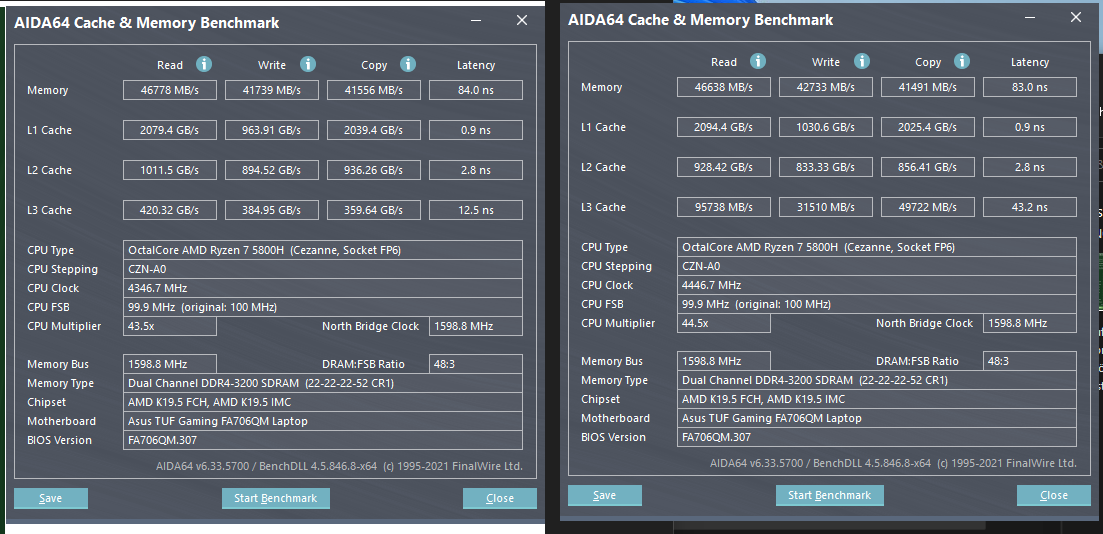Select L3 Cache latency 12.5 ns
This screenshot has width=1103, height=534.
coord(476,210)
